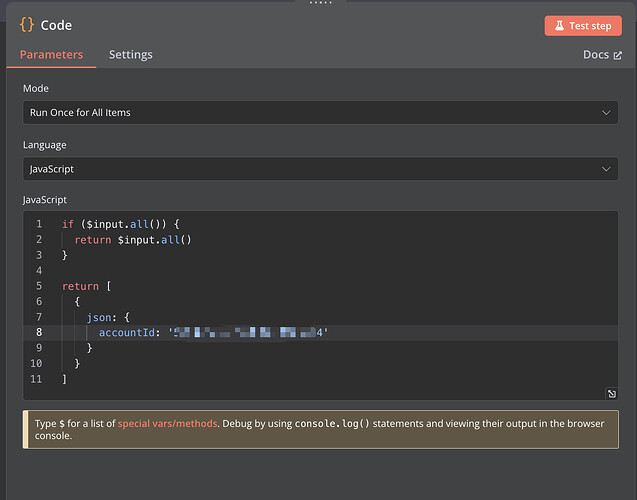
Task: Click line number 1 in gutter
Action: 39,224
